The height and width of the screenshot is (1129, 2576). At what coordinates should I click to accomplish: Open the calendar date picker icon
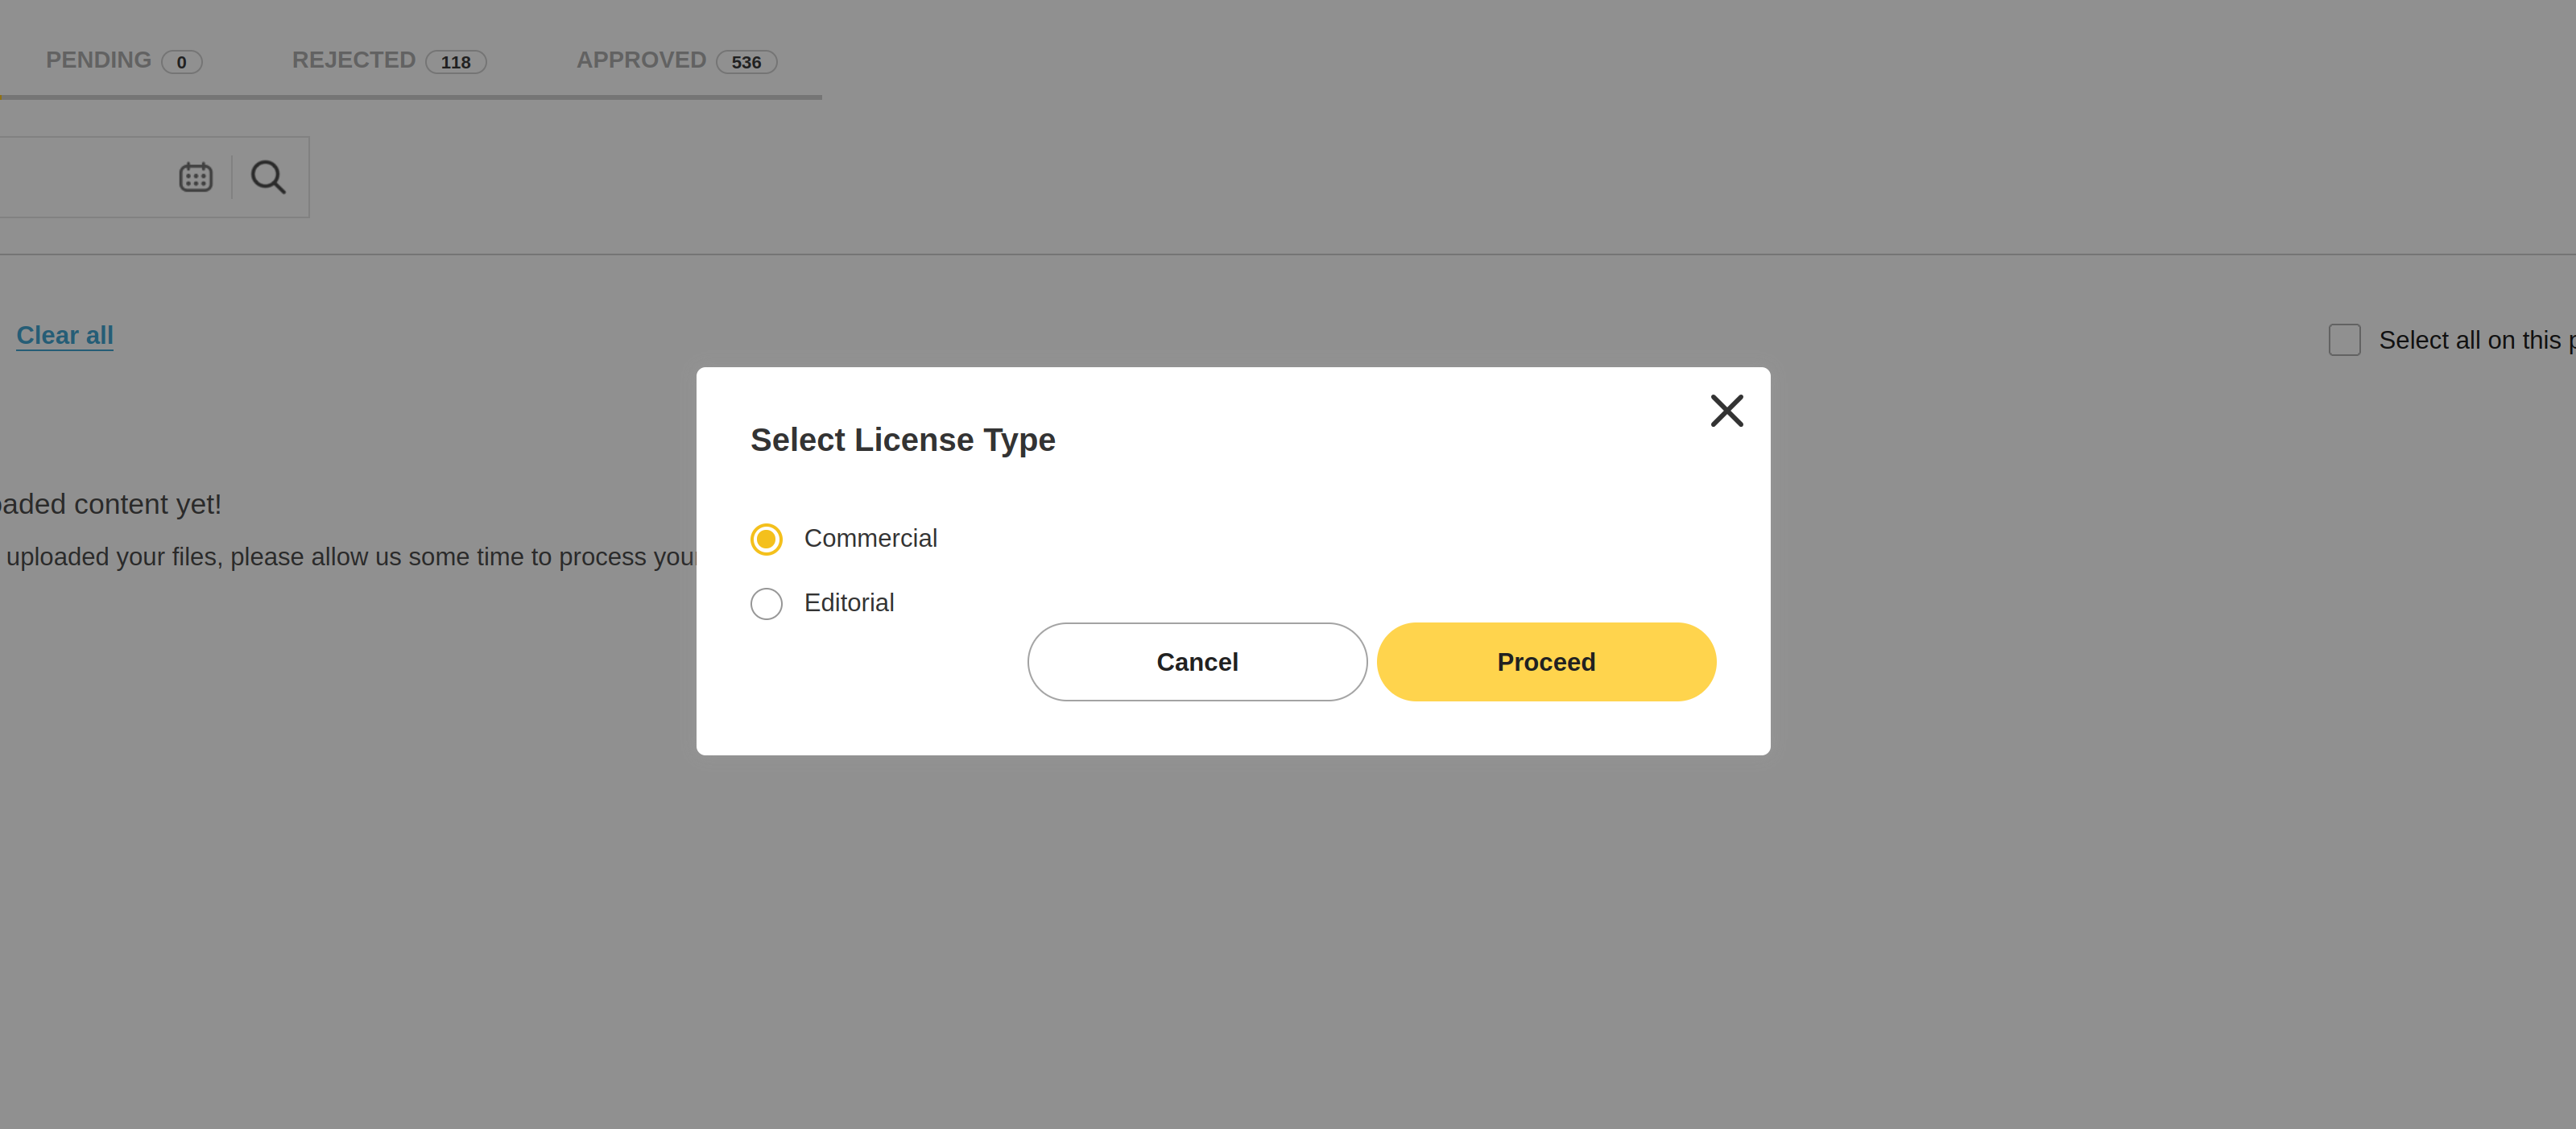[x=195, y=177]
